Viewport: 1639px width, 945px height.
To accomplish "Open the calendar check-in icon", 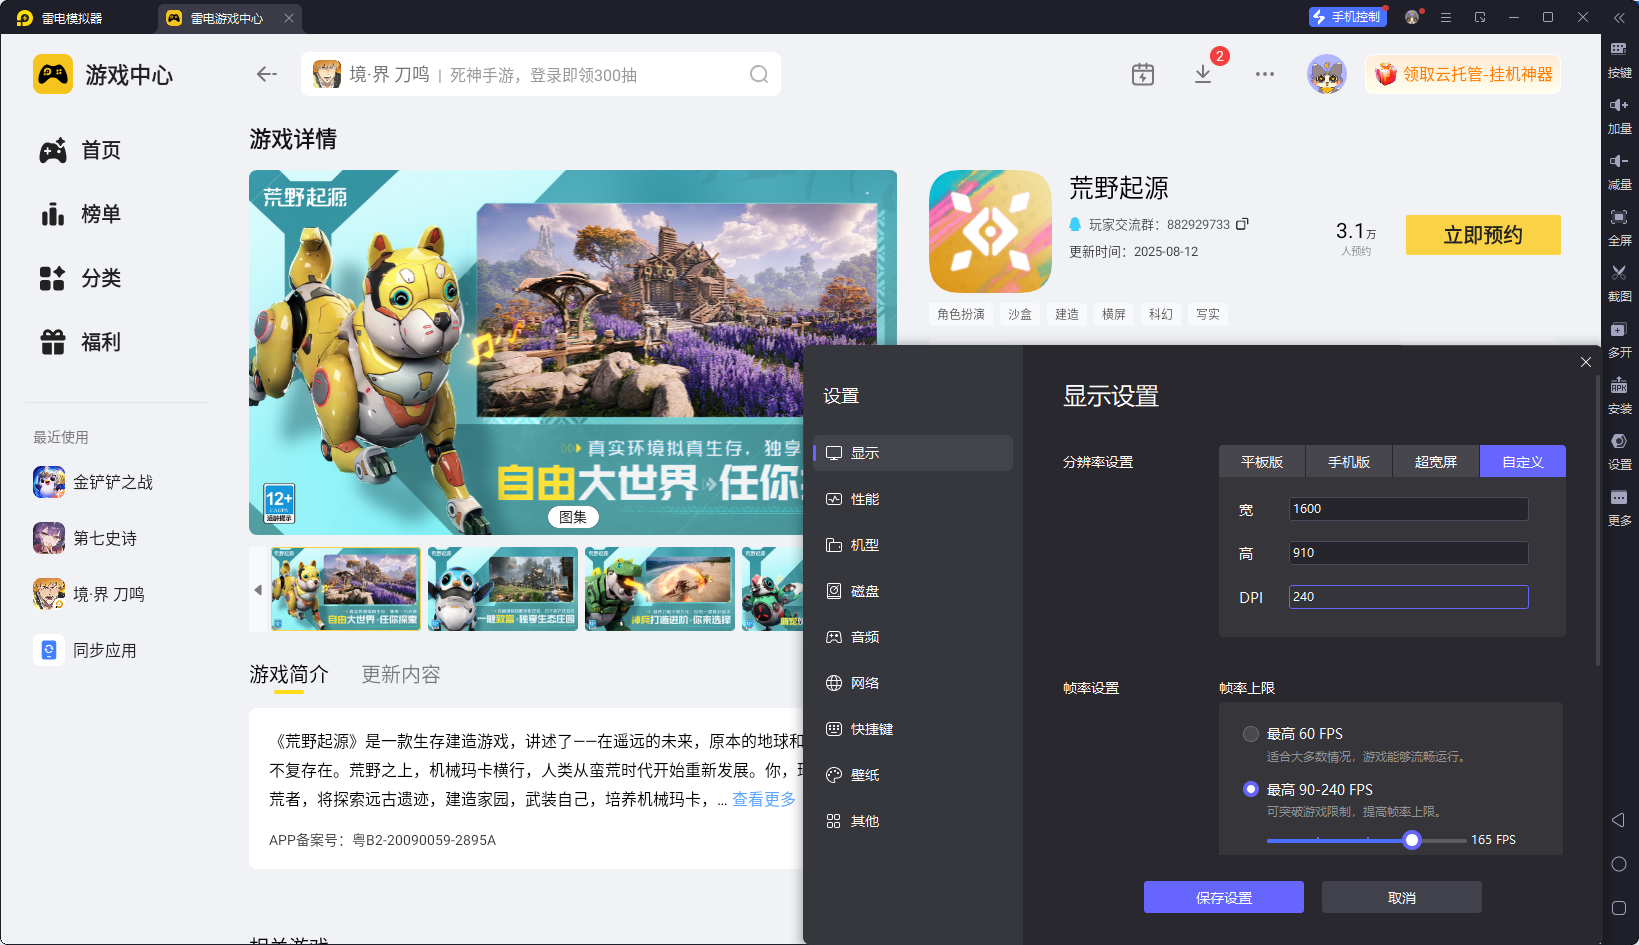I will coord(1143,74).
